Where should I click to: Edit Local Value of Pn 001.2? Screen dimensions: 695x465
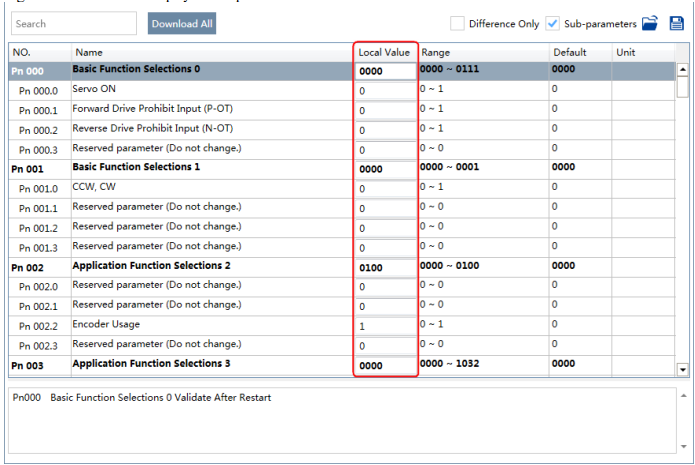(x=385, y=228)
